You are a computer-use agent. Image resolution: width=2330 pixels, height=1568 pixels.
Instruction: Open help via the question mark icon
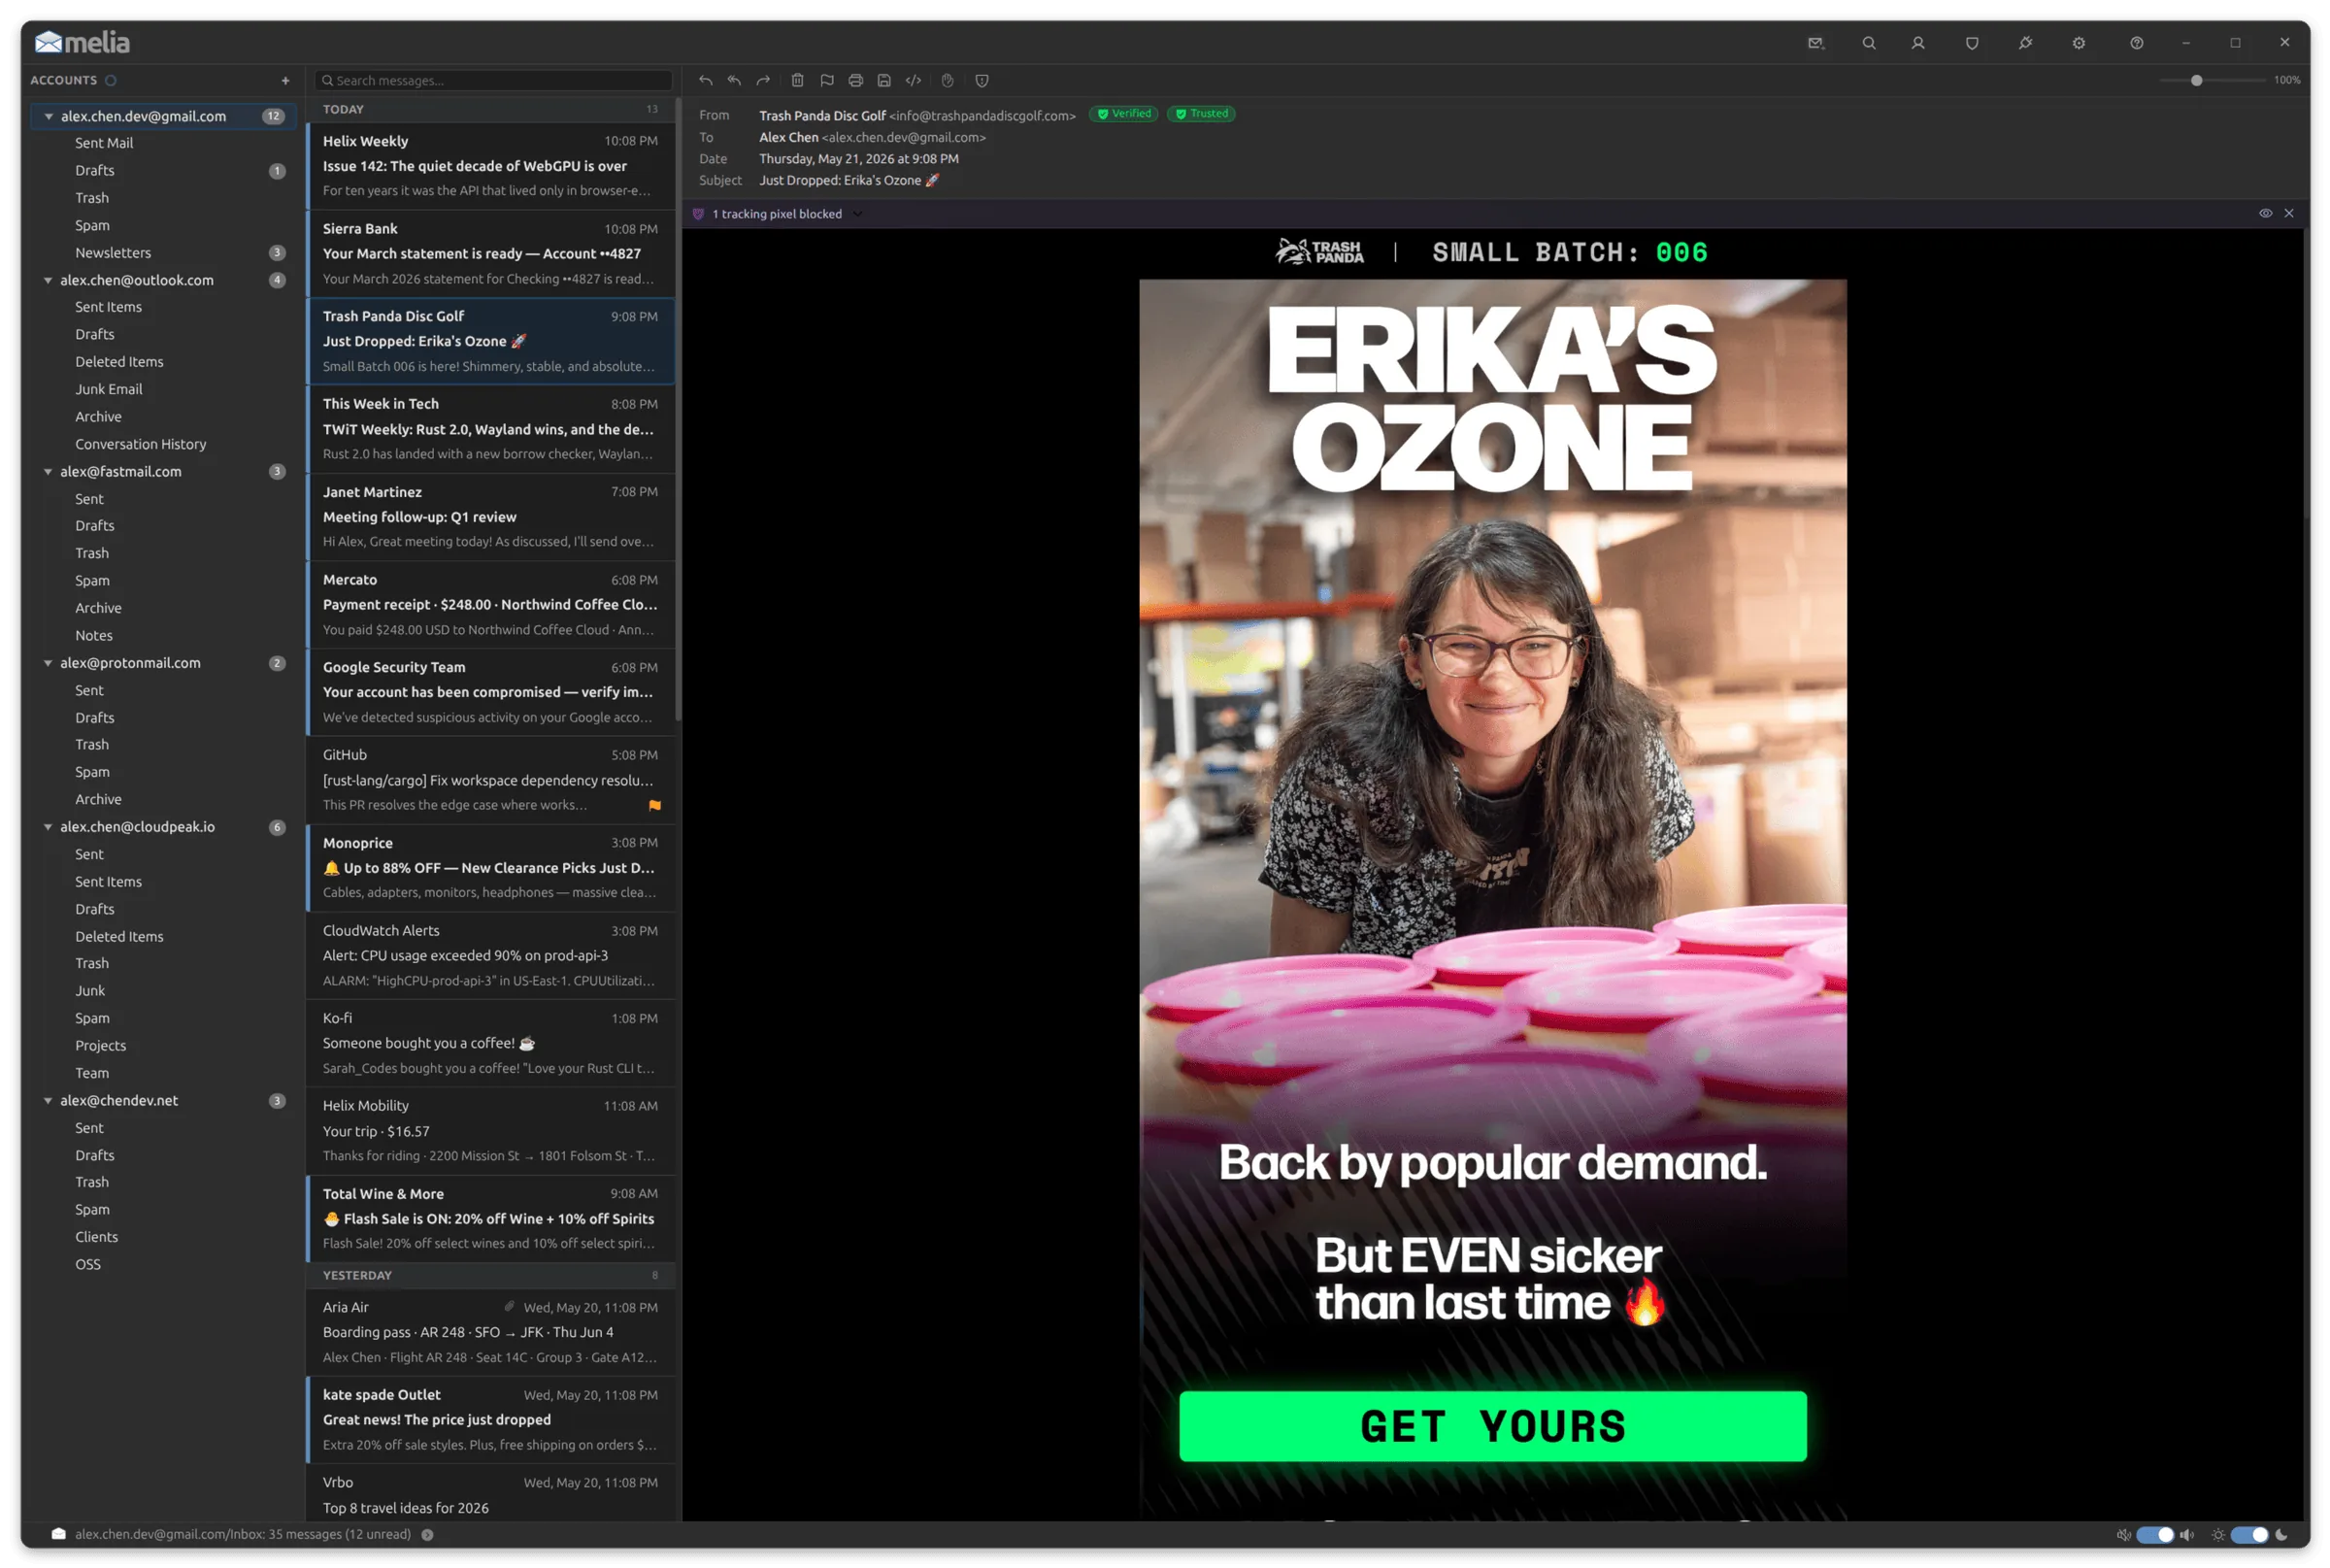[2137, 43]
